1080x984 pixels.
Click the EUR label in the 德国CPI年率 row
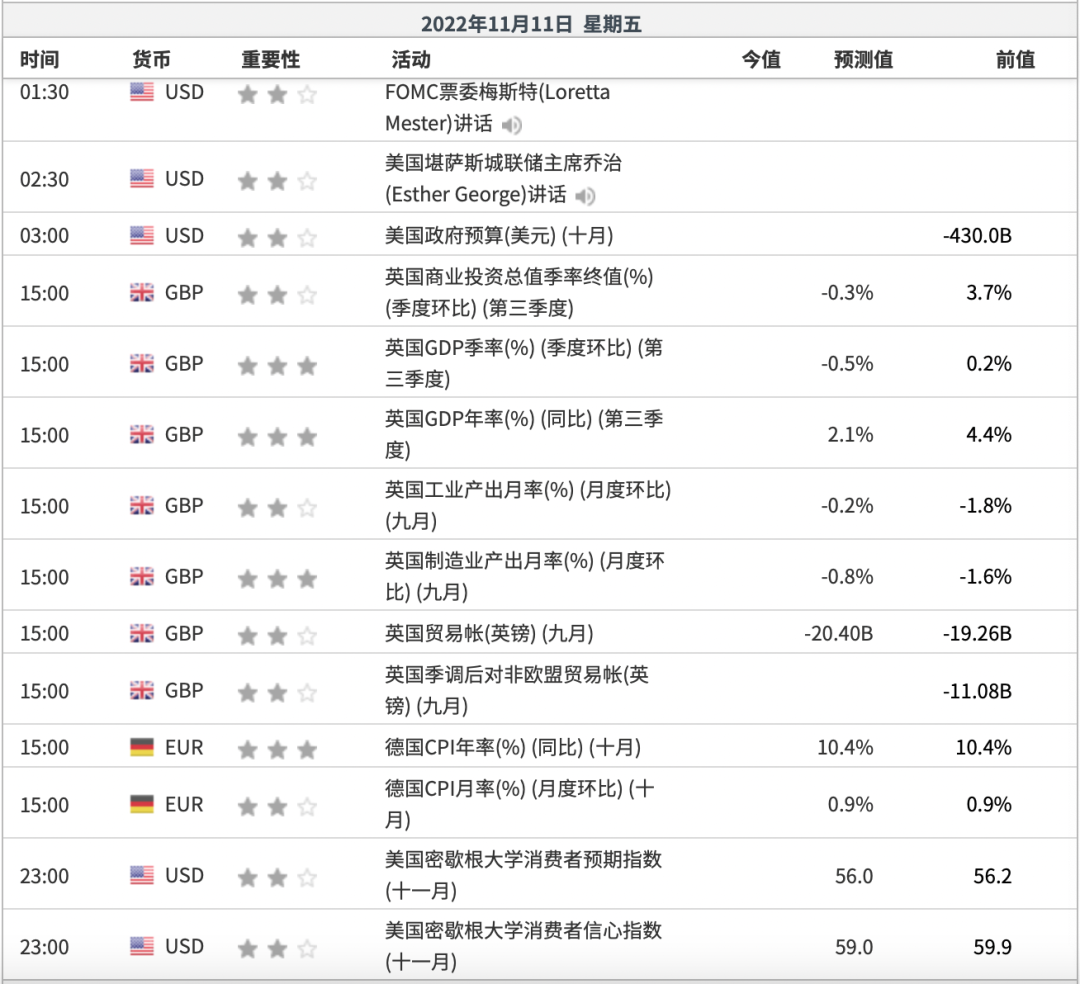[184, 747]
